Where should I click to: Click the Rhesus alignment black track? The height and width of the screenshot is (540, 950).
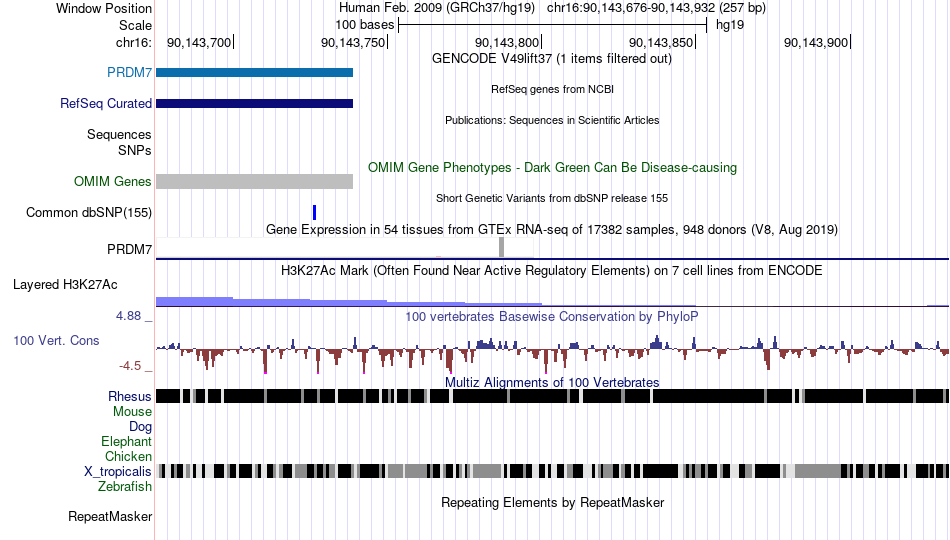tap(553, 396)
